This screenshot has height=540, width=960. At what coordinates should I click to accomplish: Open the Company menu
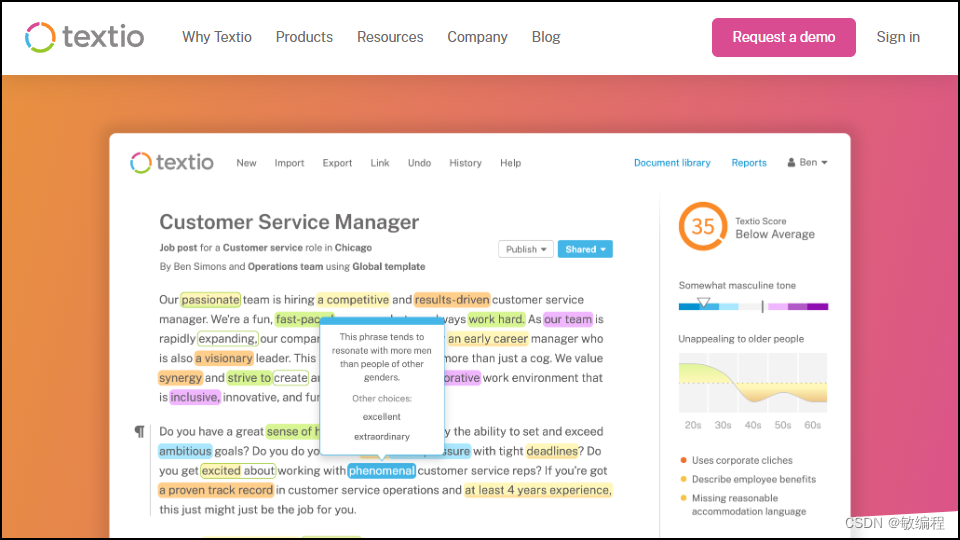478,37
